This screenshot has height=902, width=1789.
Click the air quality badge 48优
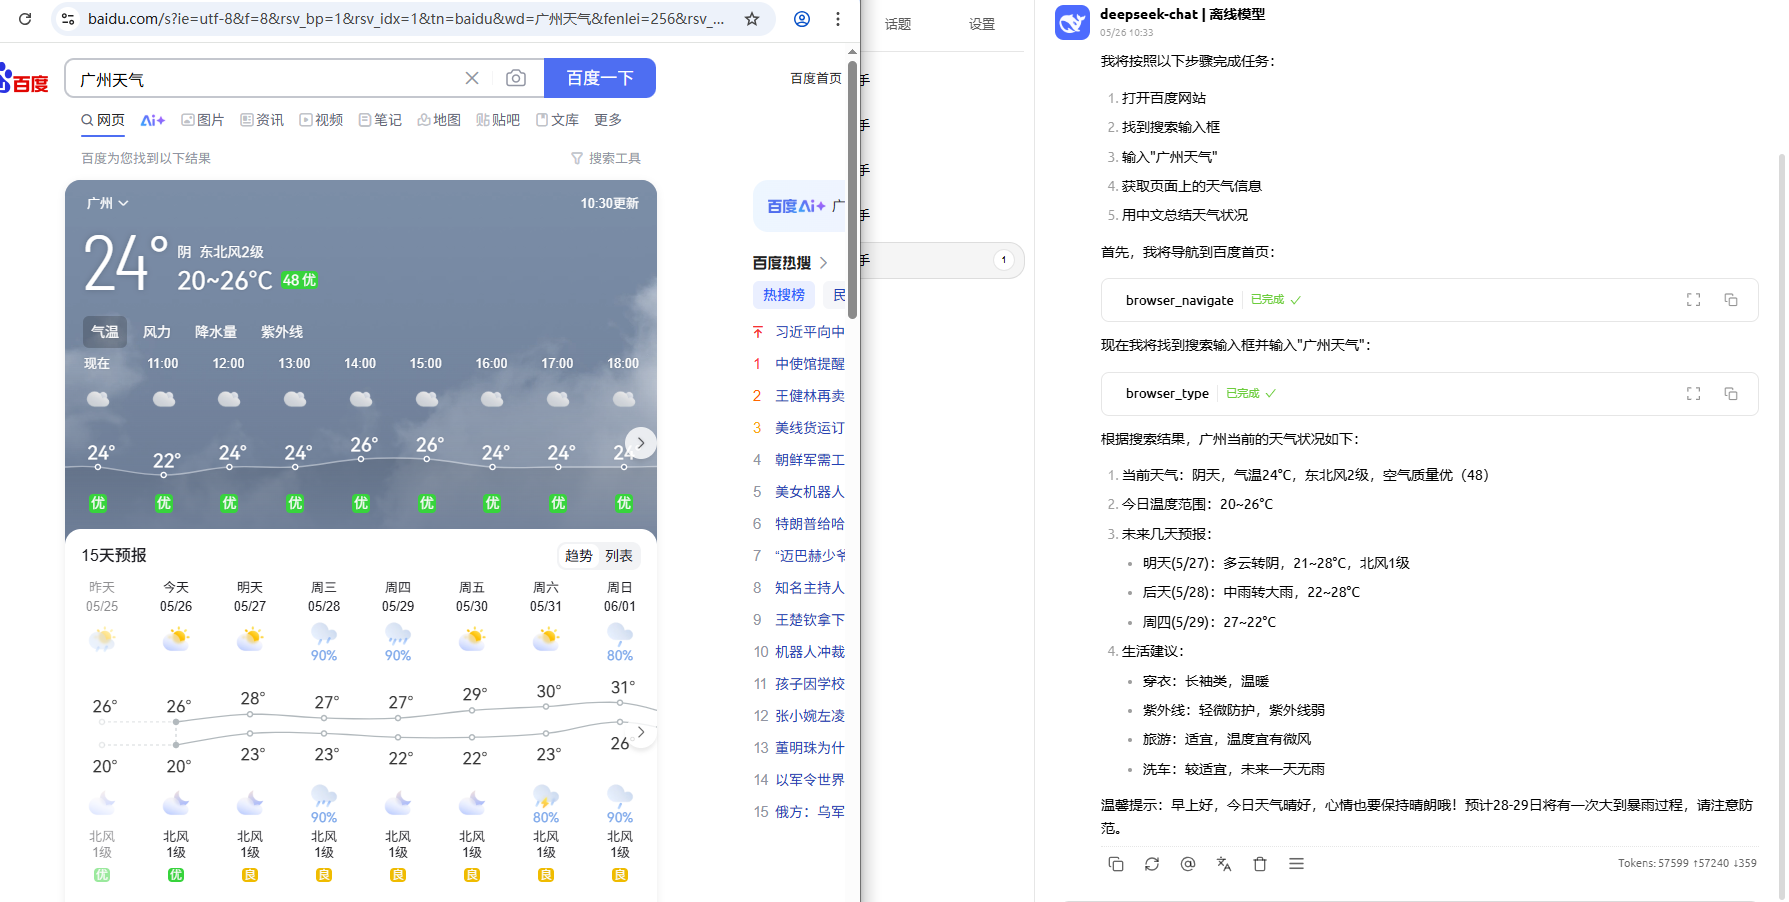(x=299, y=281)
